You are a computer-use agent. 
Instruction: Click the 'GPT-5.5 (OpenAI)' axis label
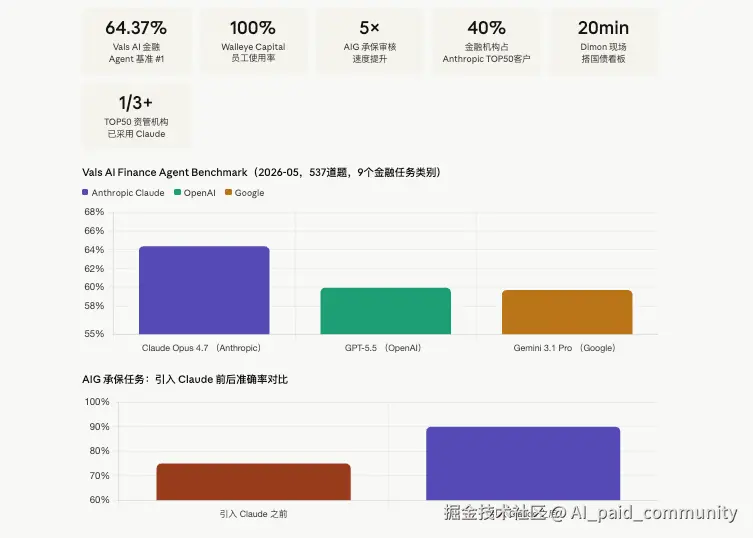click(383, 348)
